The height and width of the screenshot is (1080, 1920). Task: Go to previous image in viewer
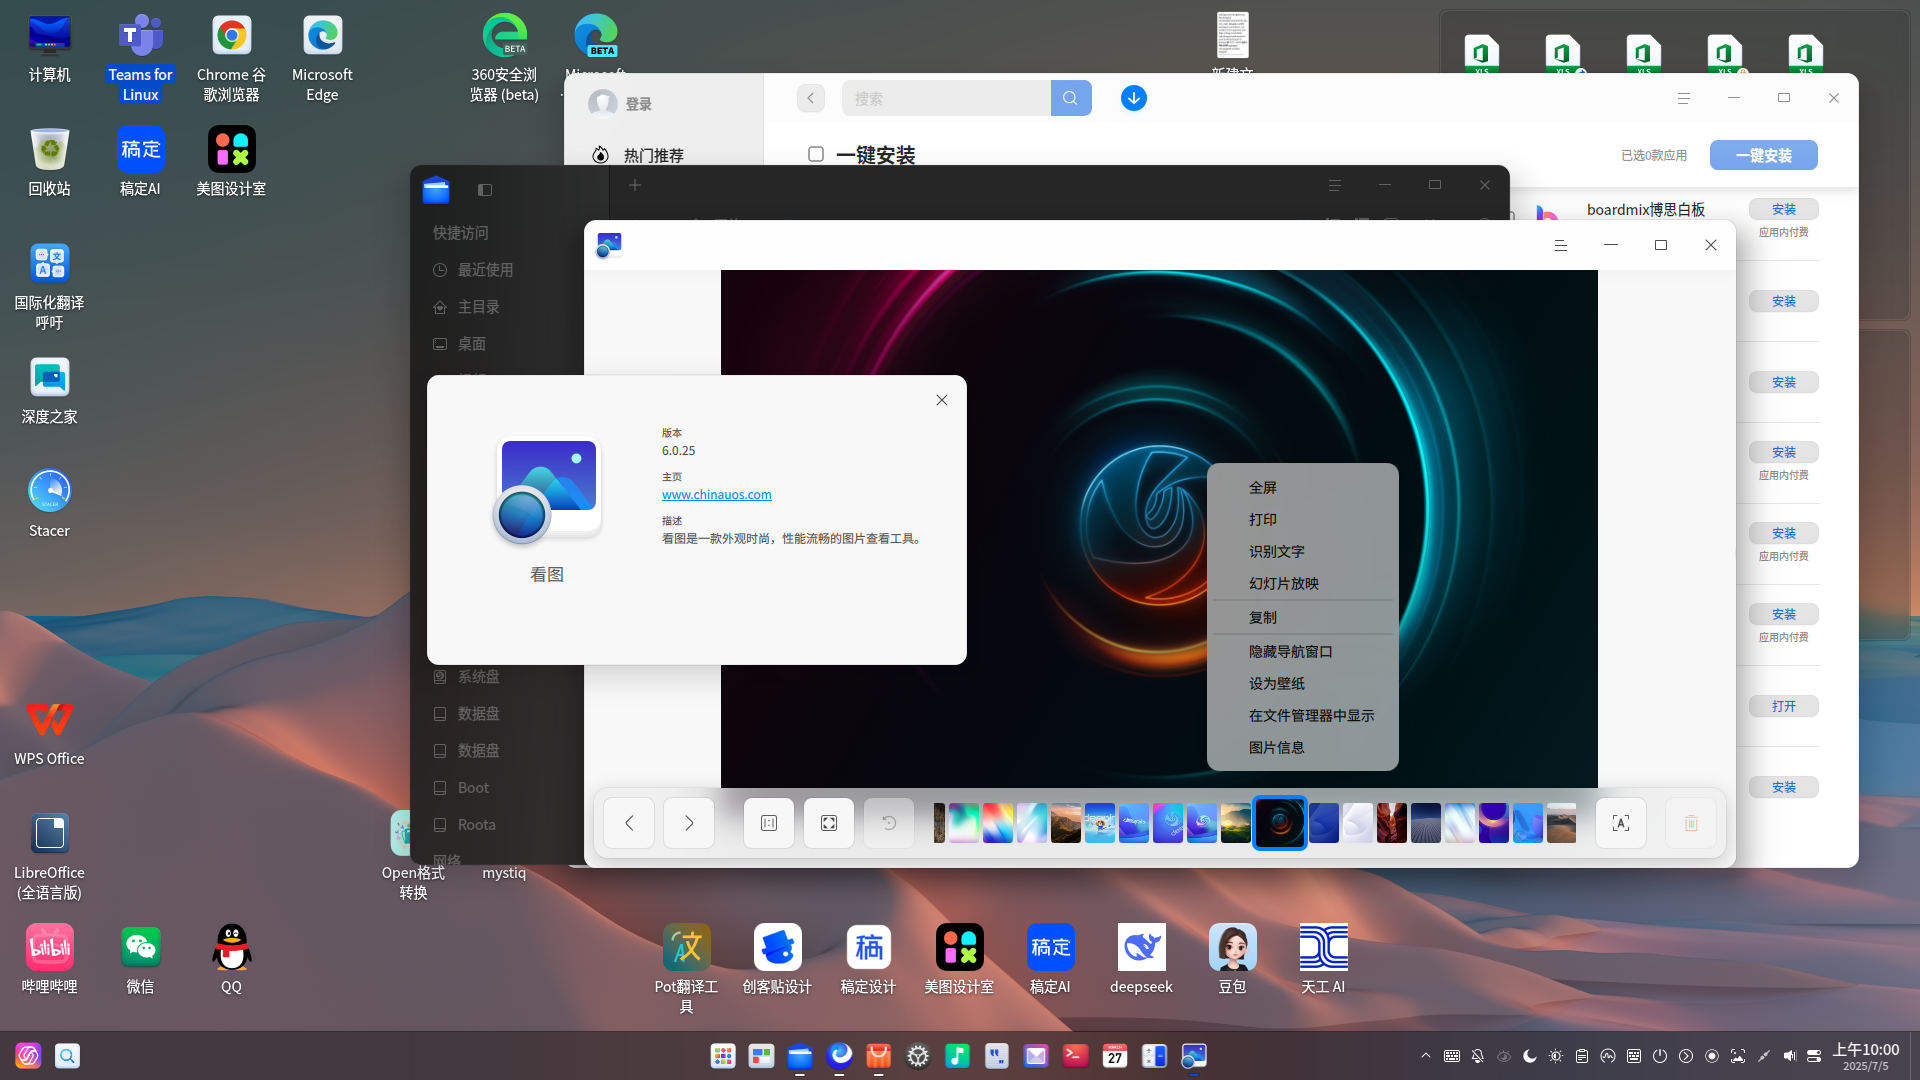coord(629,823)
